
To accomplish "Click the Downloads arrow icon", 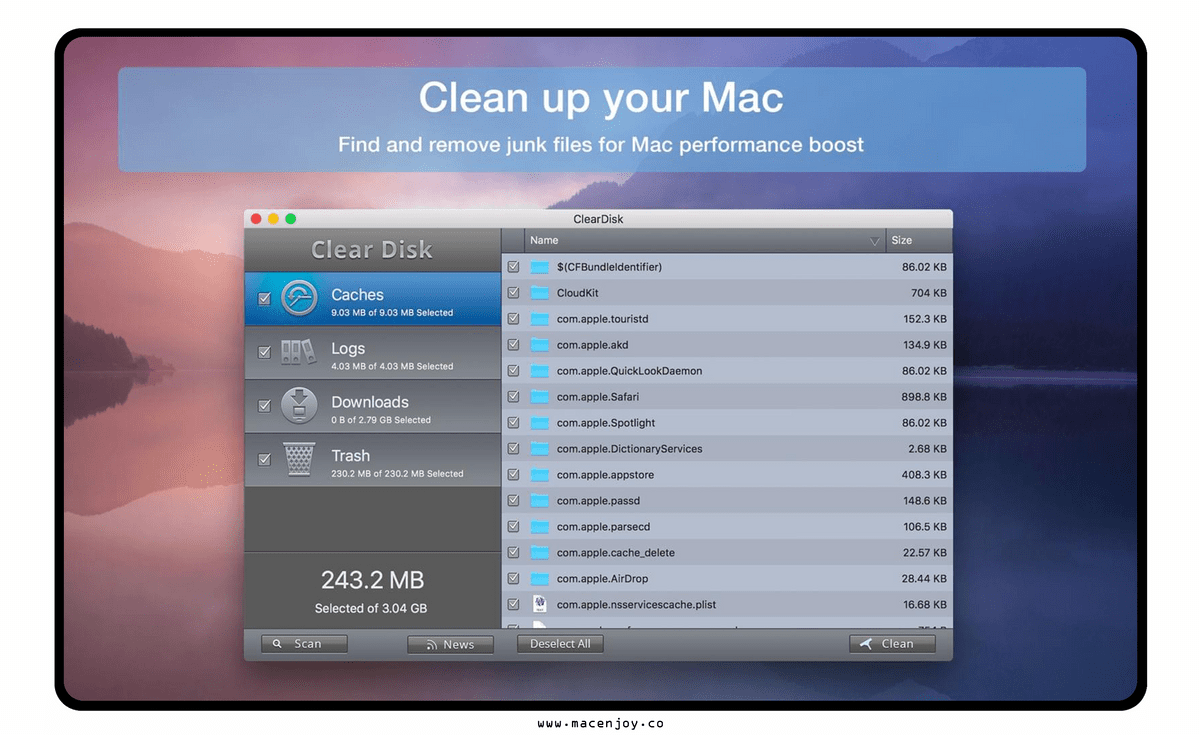I will coord(299,406).
